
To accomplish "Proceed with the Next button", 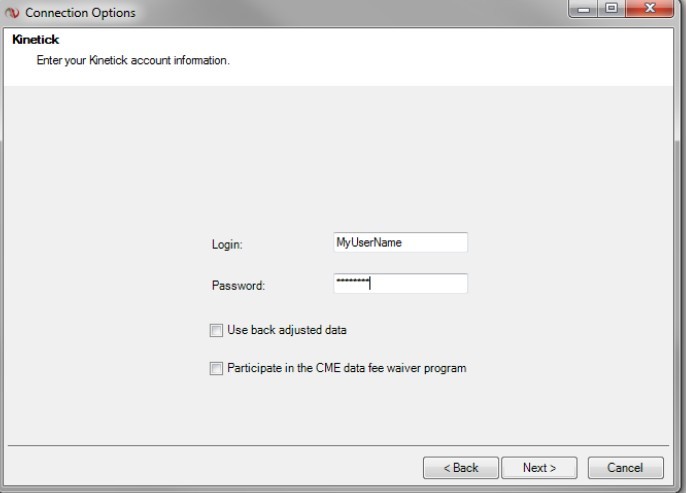I will click(x=539, y=468).
